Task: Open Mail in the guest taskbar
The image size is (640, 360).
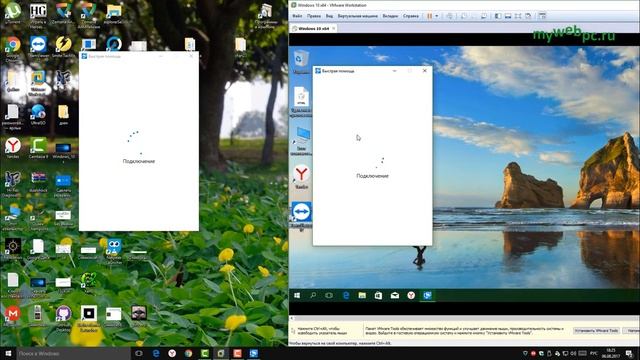Action: pyautogui.click(x=395, y=295)
